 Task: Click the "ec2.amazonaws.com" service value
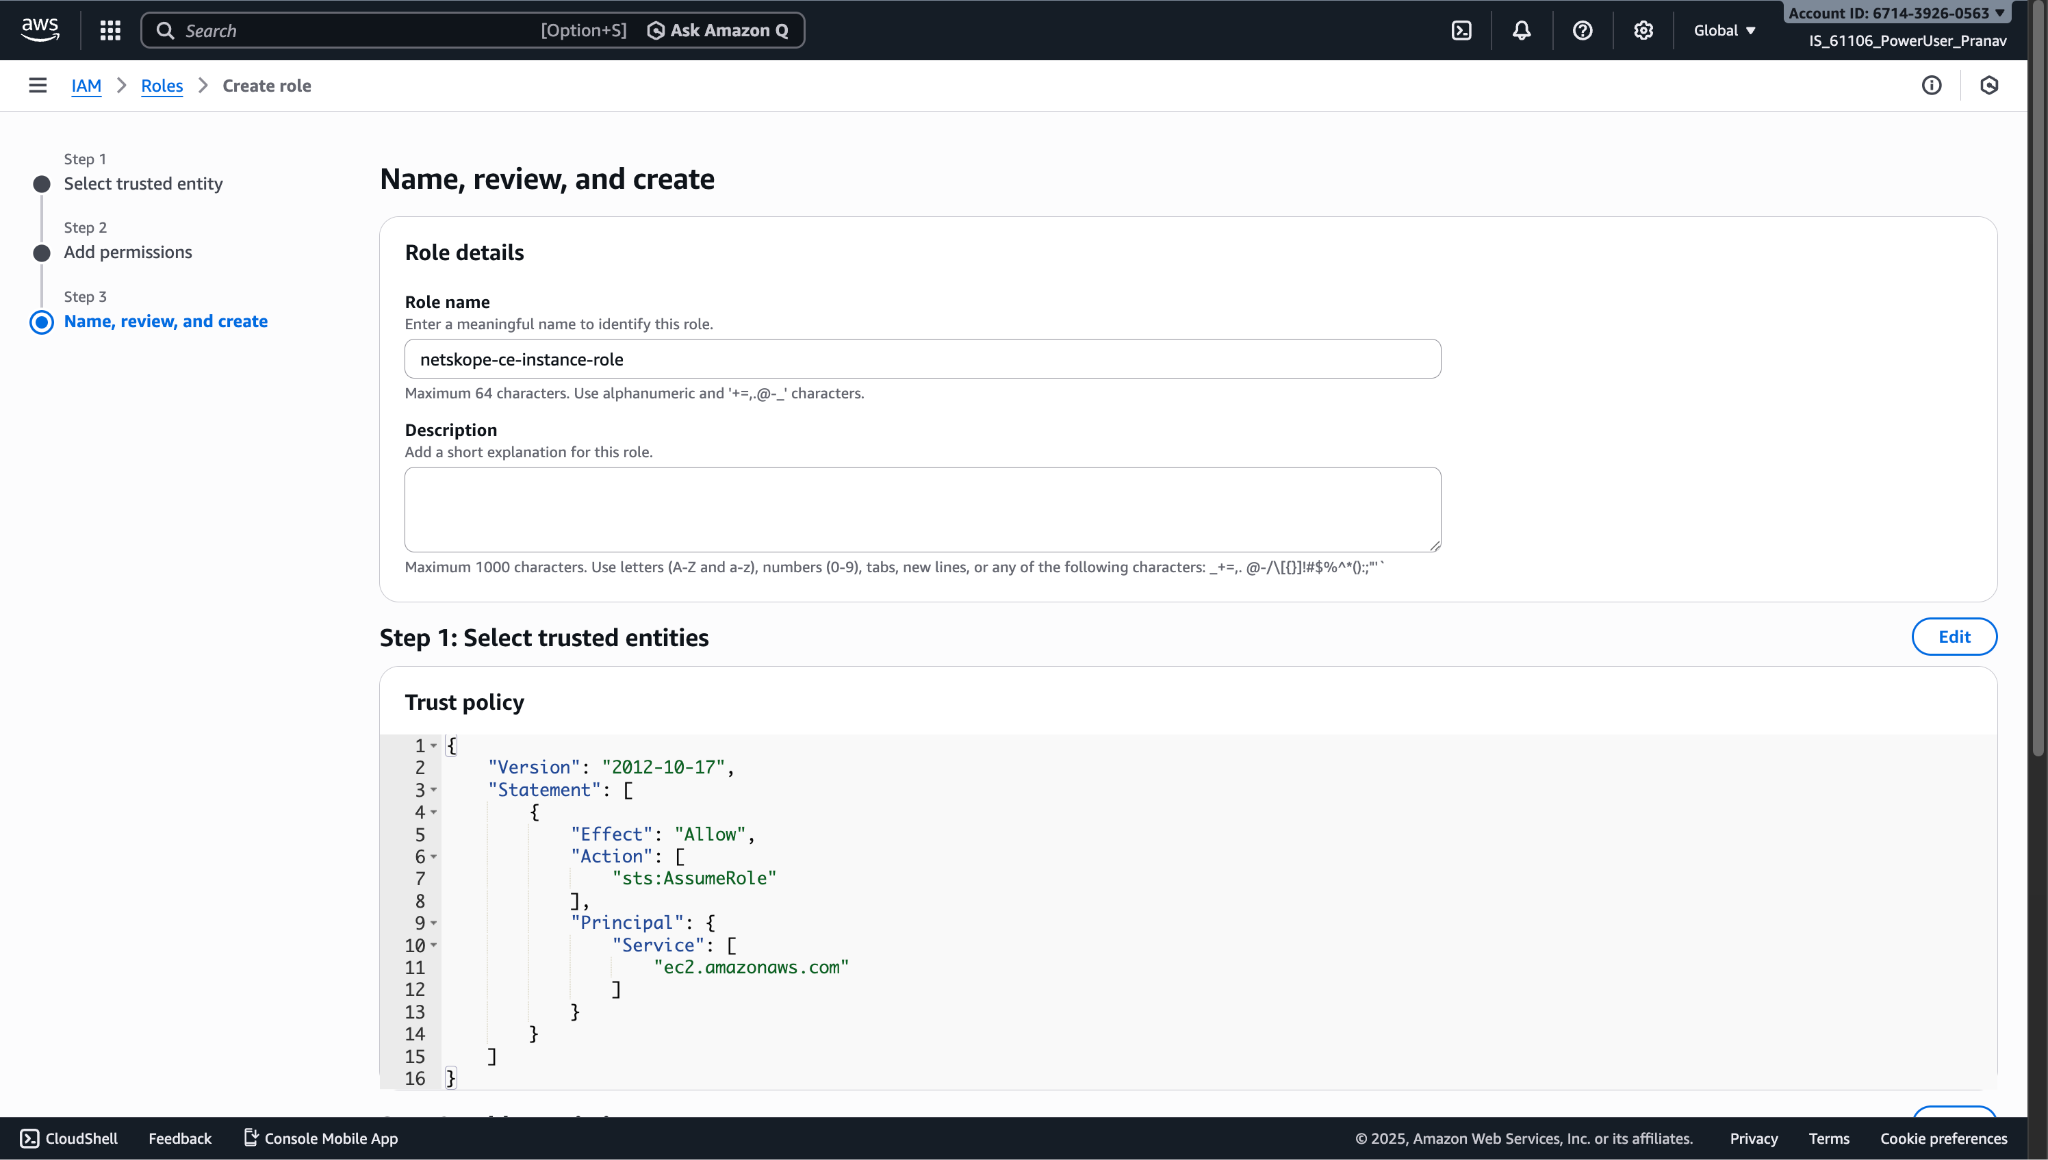[x=751, y=968]
